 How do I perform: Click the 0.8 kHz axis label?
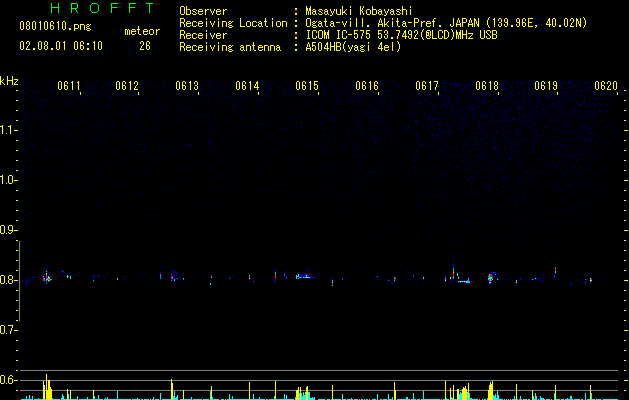pyautogui.click(x=7, y=280)
